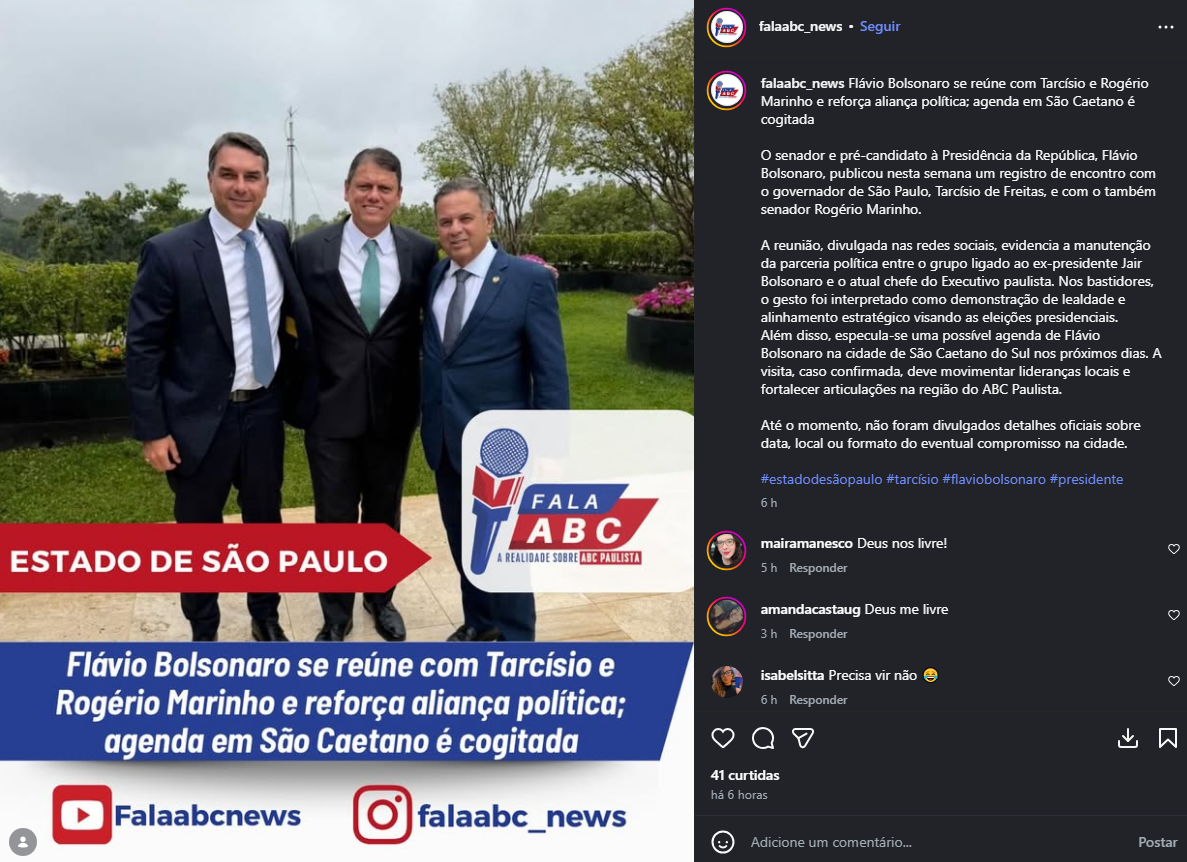Open the #flaviobolsonaro hashtag
The width and height of the screenshot is (1187, 862).
coord(994,479)
